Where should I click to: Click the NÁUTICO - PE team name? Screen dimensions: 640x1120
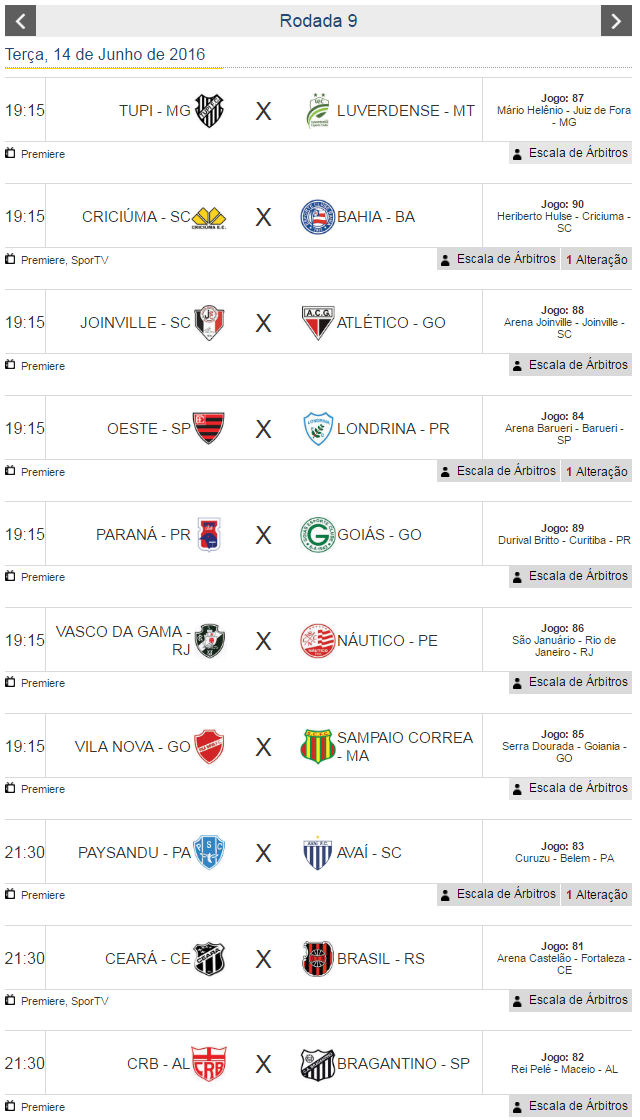[x=387, y=640]
